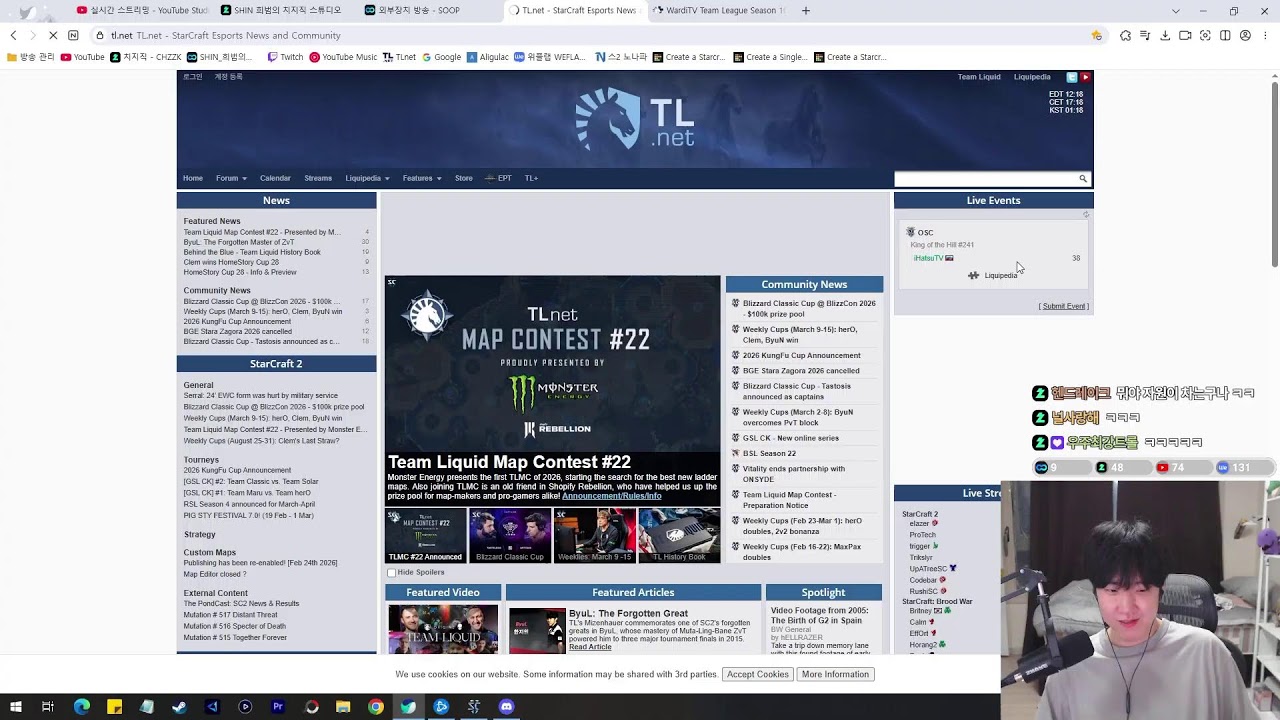Open the TL+ nav item
Image resolution: width=1280 pixels, height=720 pixels.
pos(531,178)
